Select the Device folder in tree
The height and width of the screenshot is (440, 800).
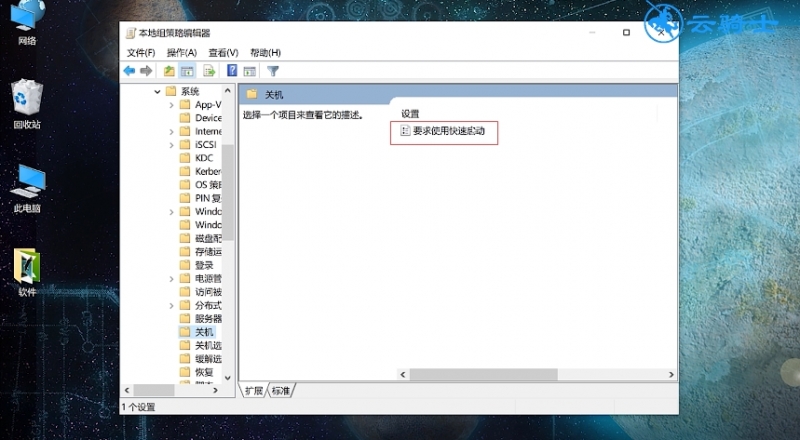201,118
